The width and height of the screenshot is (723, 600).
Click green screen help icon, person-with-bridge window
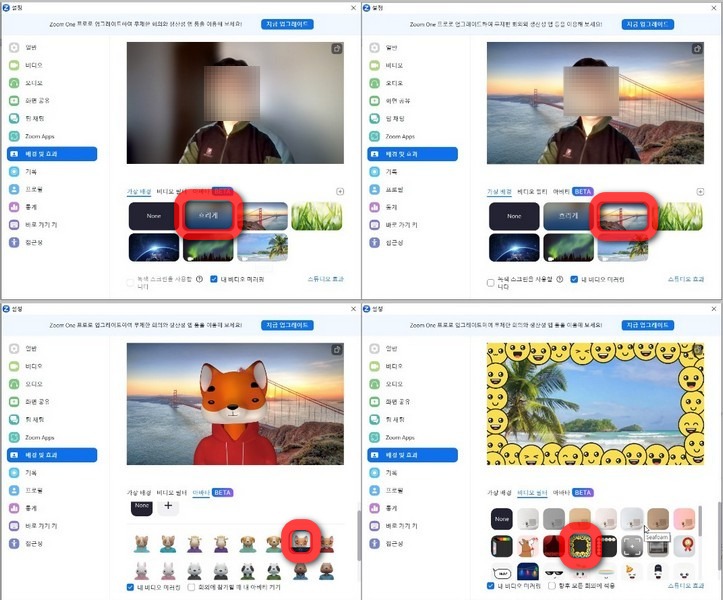pos(559,279)
